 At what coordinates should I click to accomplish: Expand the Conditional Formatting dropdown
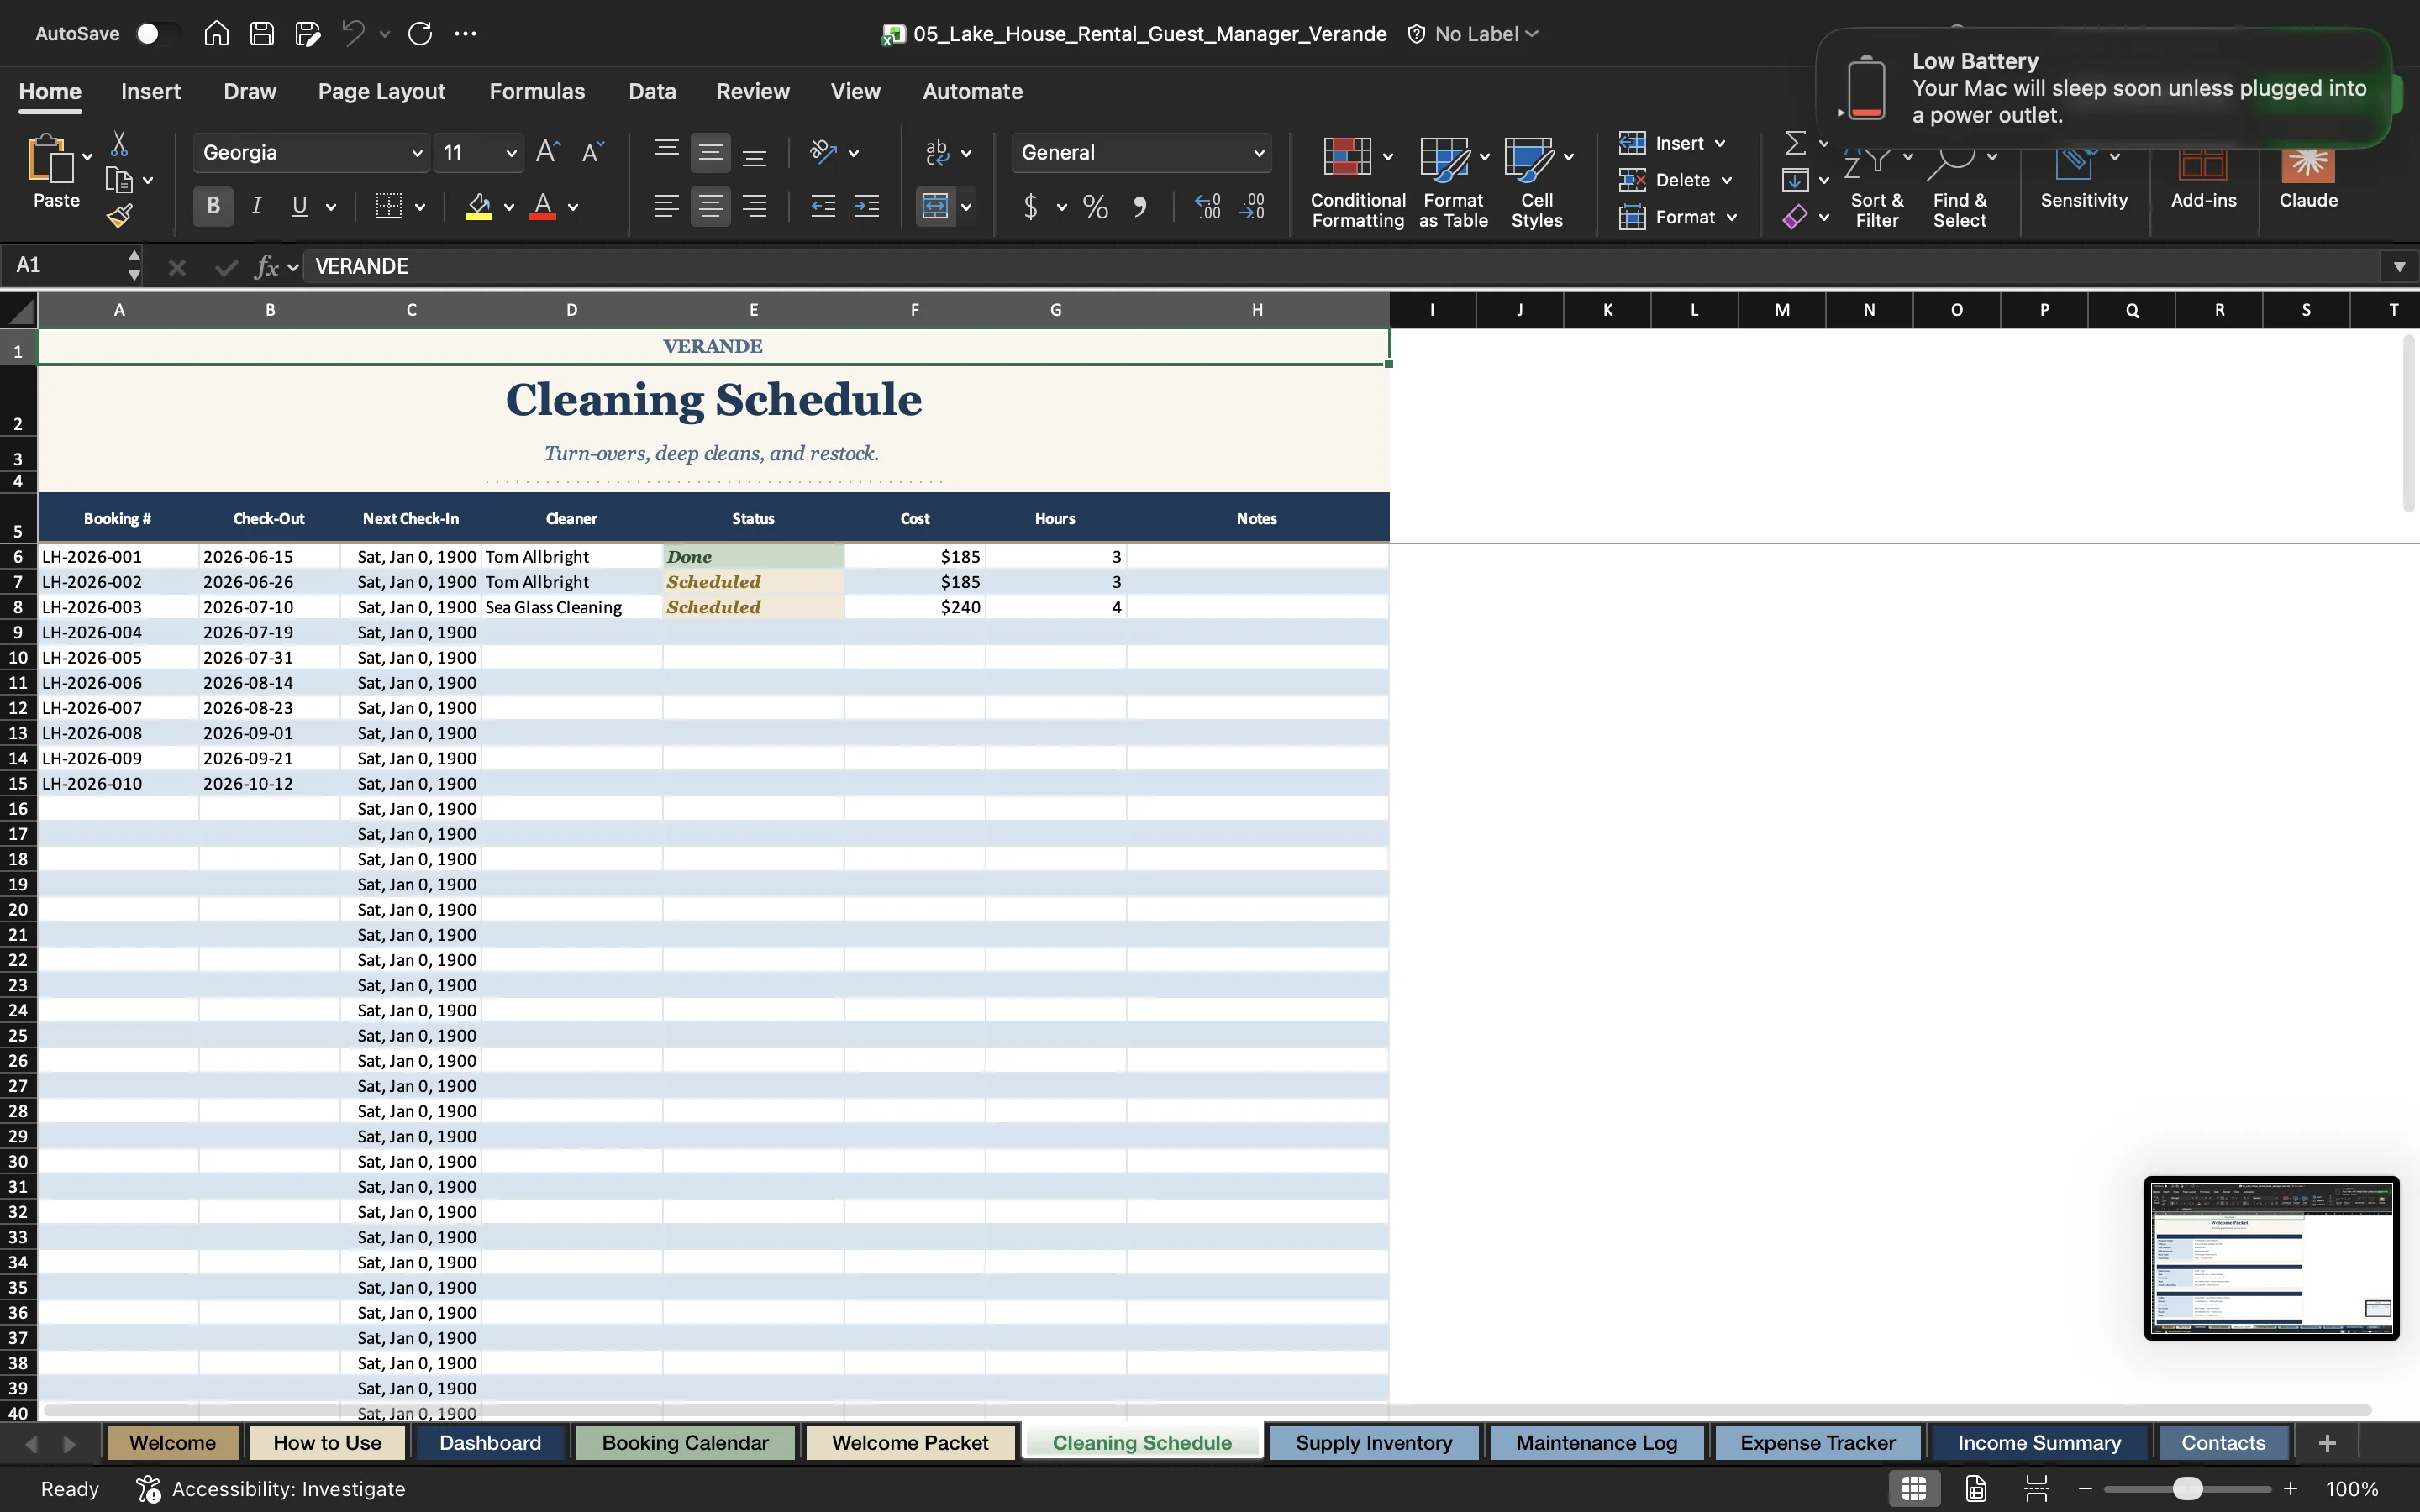point(1388,156)
